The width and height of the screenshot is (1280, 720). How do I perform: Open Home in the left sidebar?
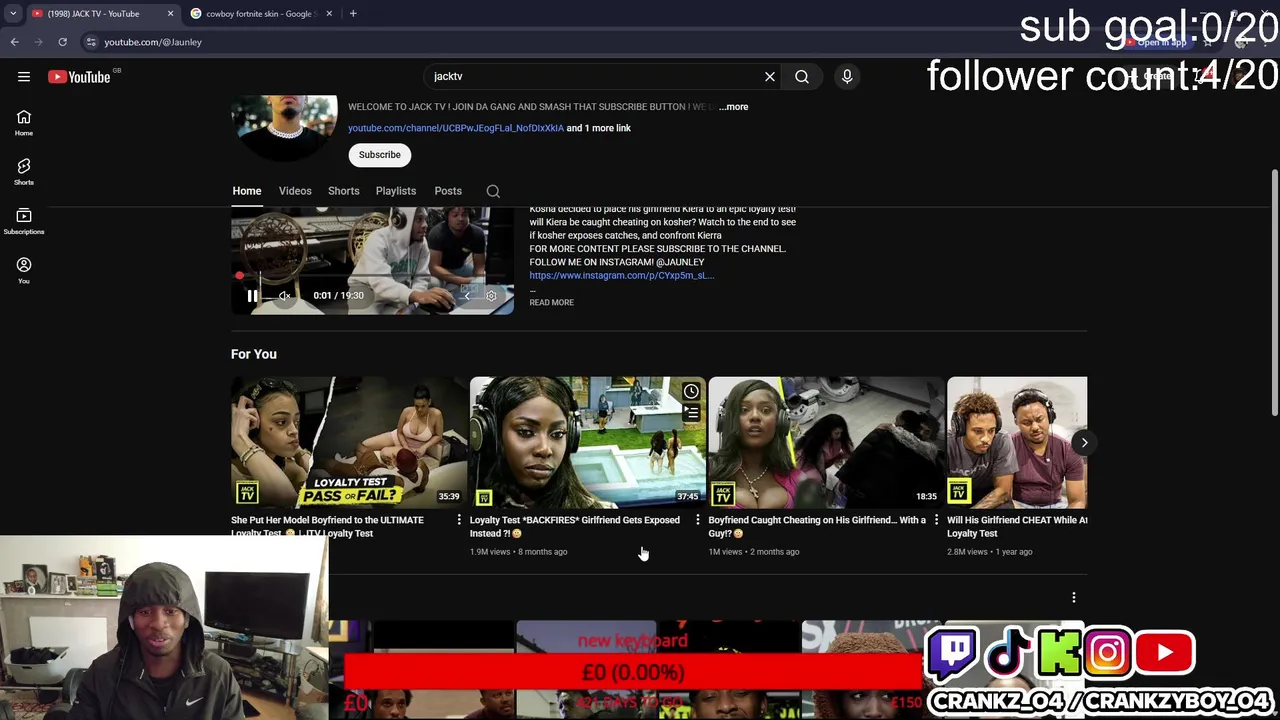pyautogui.click(x=24, y=123)
